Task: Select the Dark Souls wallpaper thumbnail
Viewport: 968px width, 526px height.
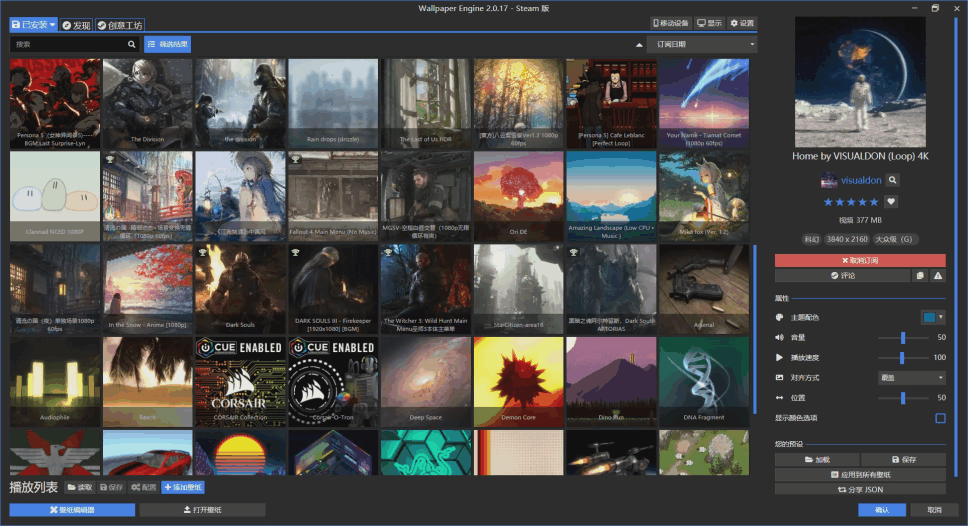Action: click(241, 289)
